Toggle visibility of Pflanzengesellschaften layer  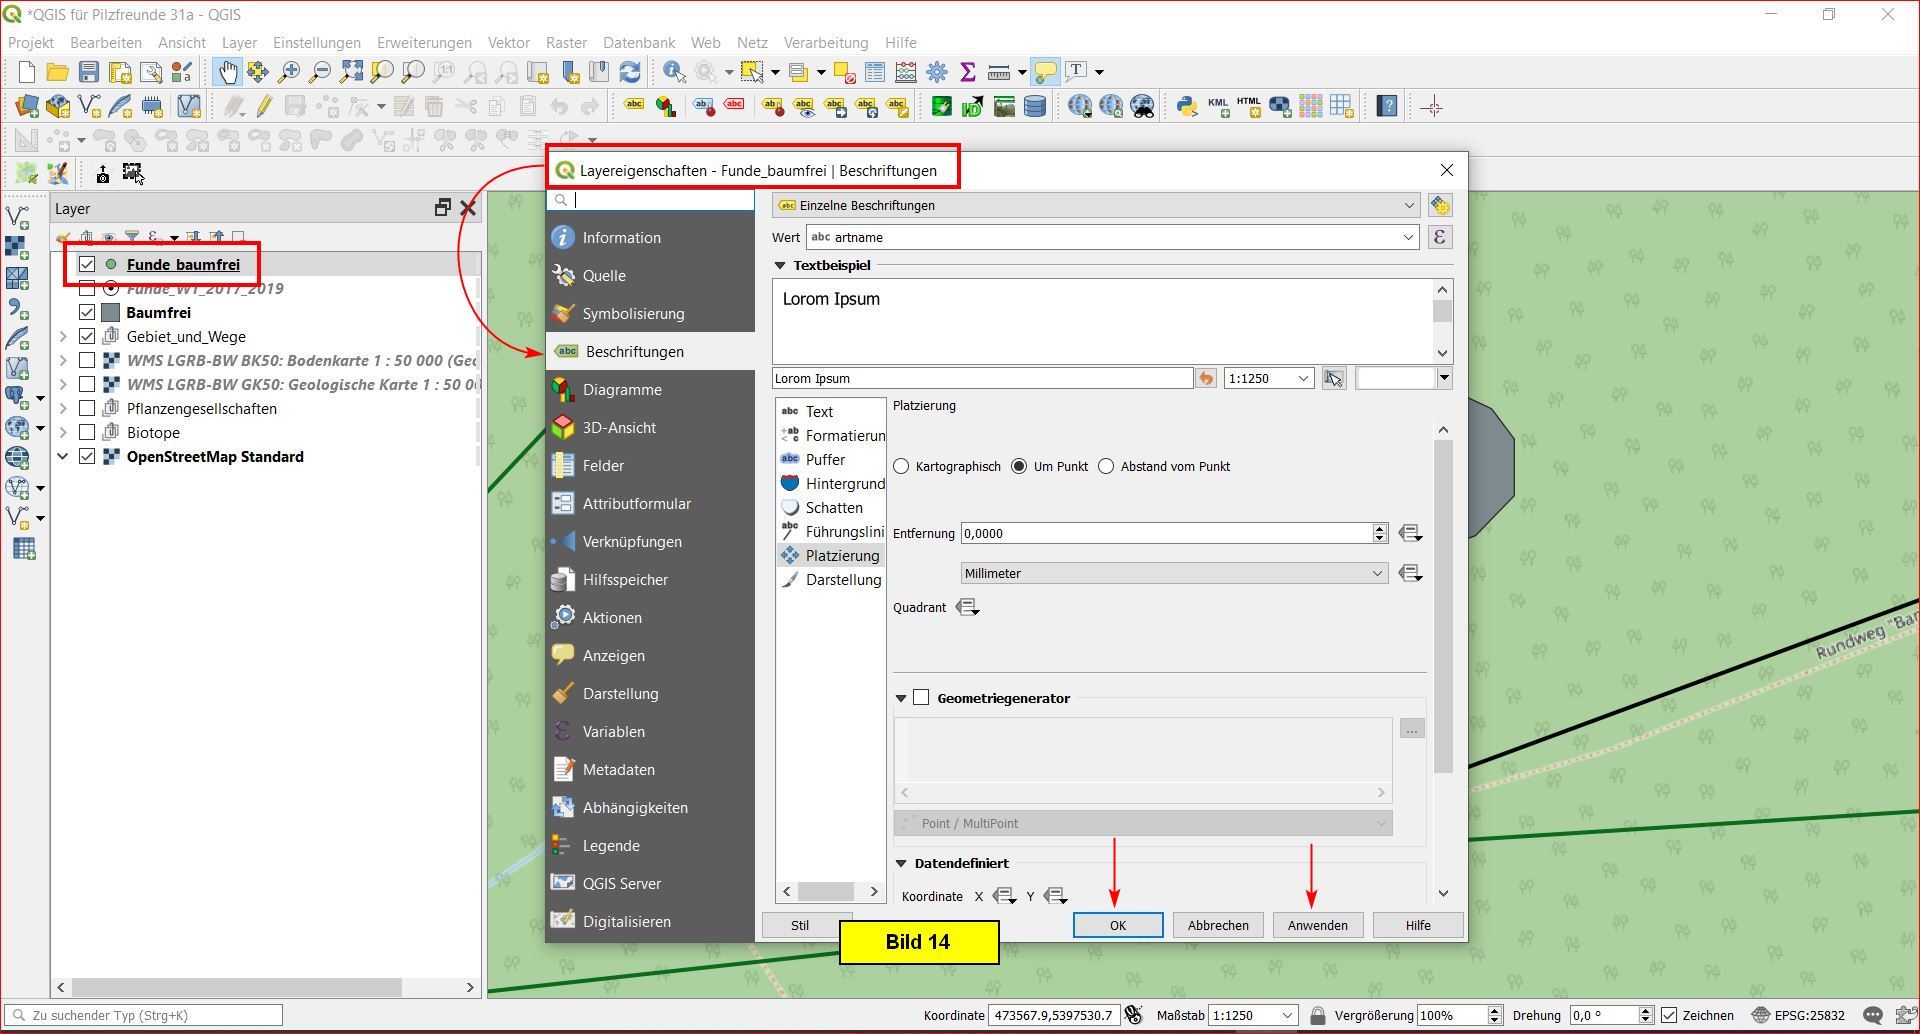pos(87,408)
